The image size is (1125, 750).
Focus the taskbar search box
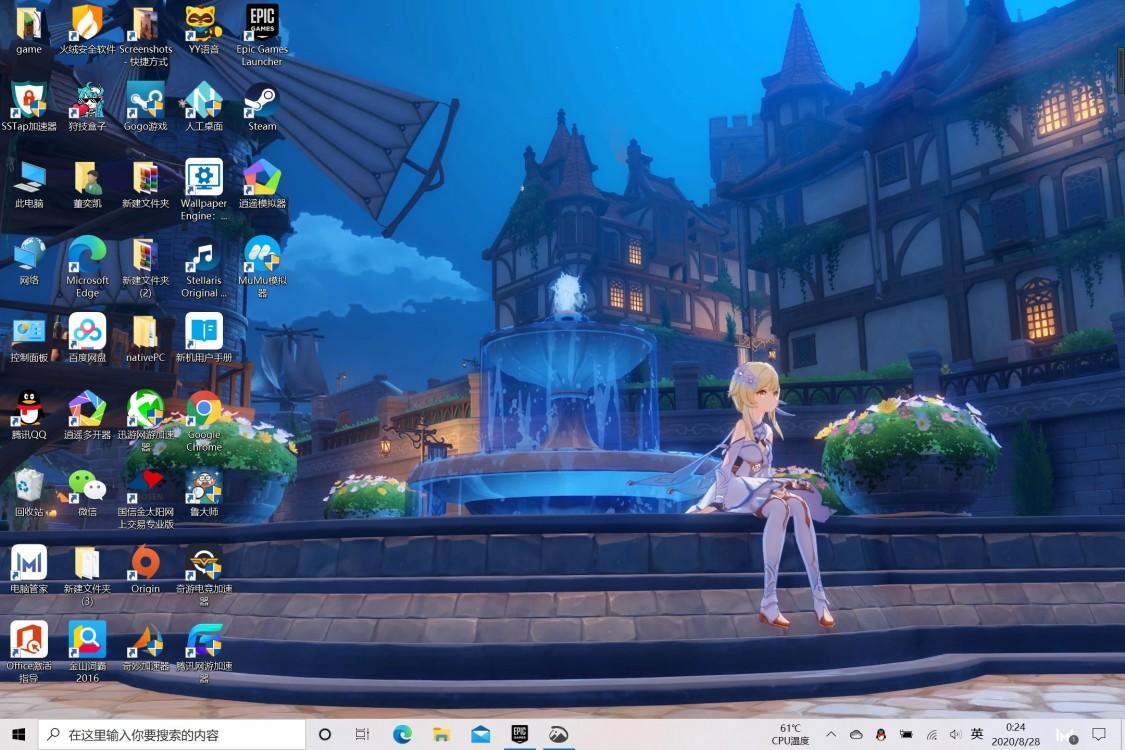click(171, 734)
